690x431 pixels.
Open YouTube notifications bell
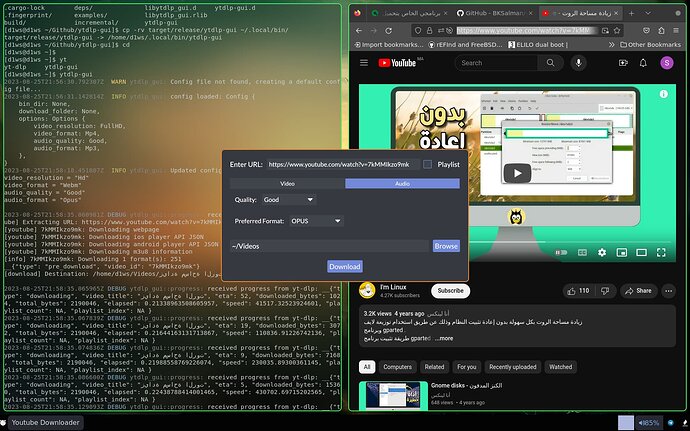[x=643, y=63]
